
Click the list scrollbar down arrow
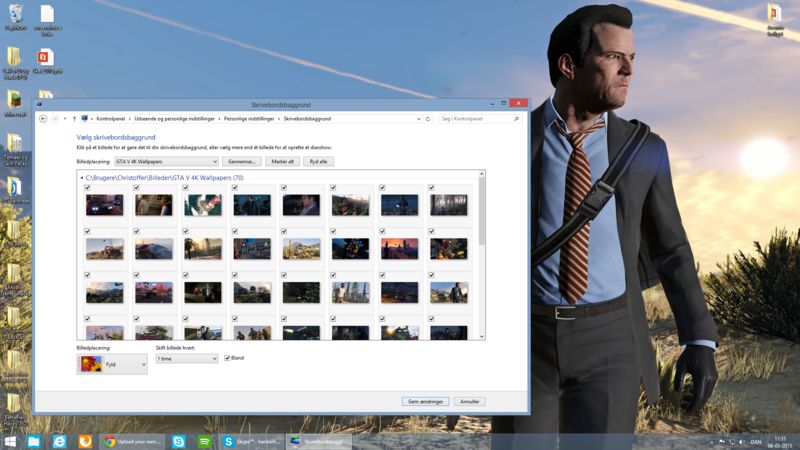(482, 336)
